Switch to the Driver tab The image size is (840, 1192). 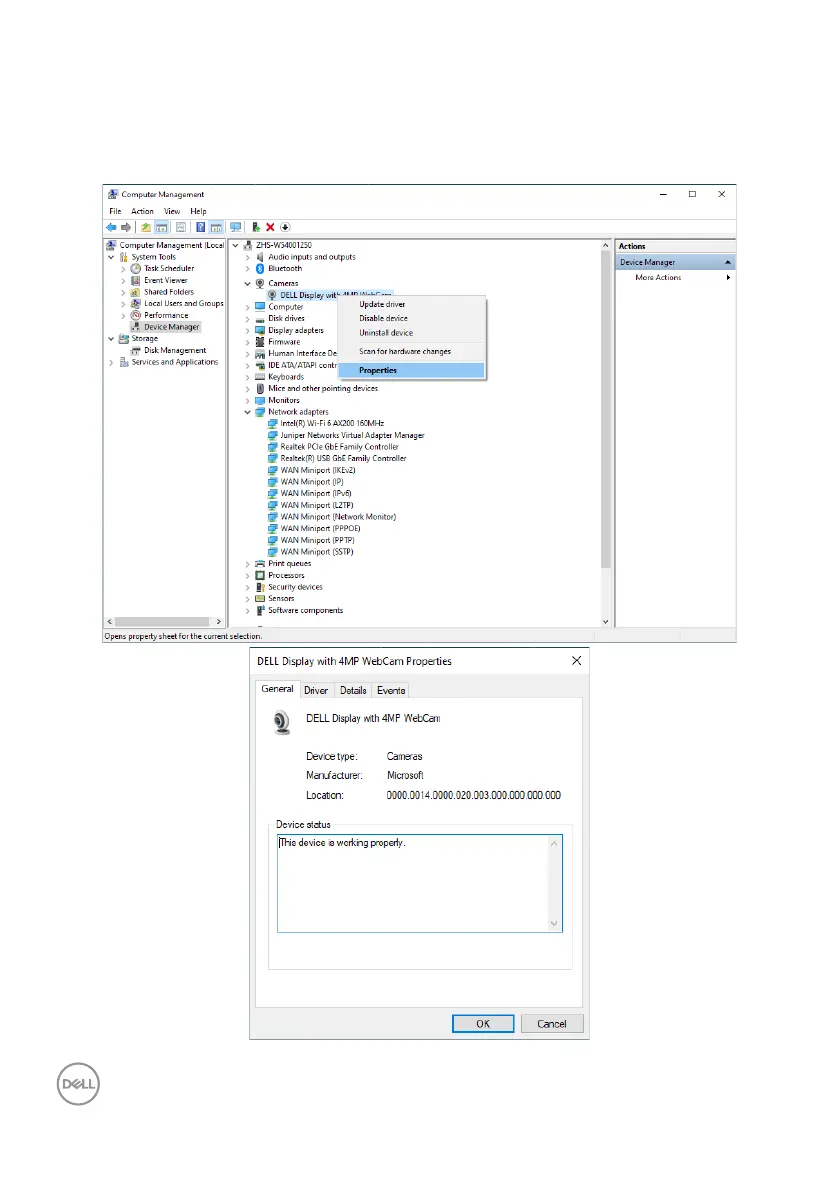tap(316, 690)
